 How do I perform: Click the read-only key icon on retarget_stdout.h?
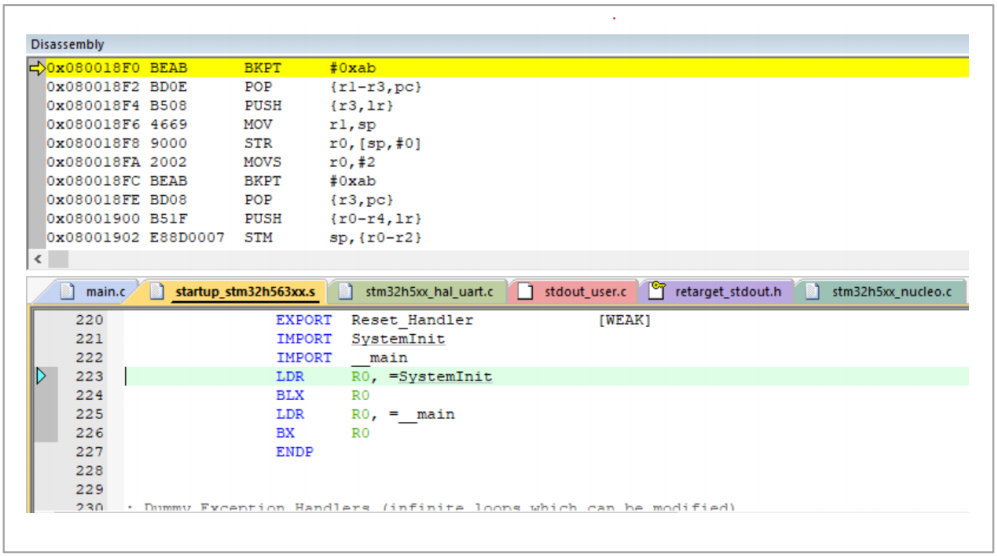[657, 291]
